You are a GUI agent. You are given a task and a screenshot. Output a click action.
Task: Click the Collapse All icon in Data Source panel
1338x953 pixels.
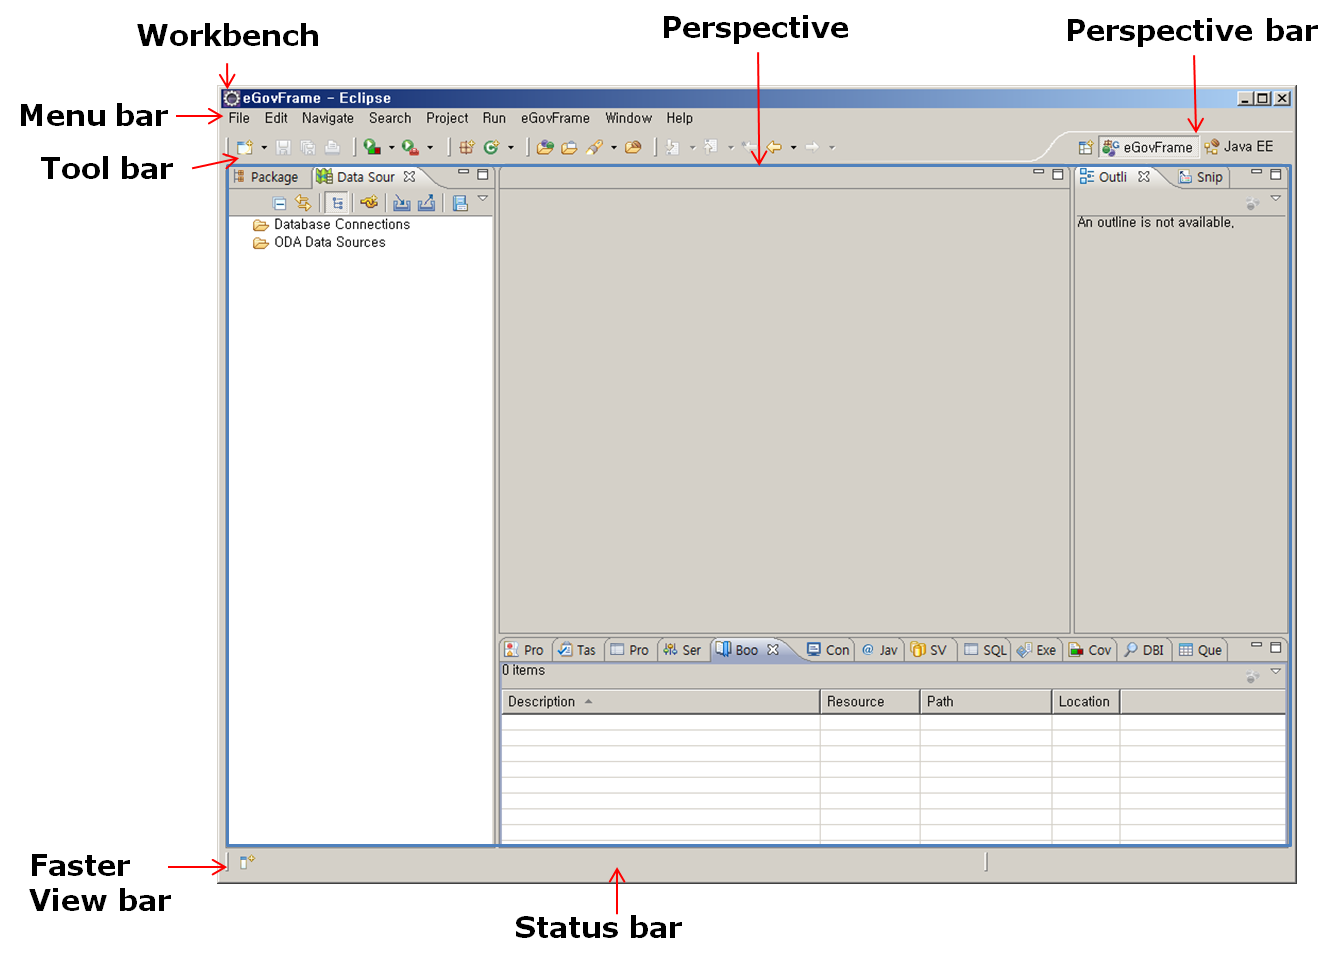click(x=280, y=204)
